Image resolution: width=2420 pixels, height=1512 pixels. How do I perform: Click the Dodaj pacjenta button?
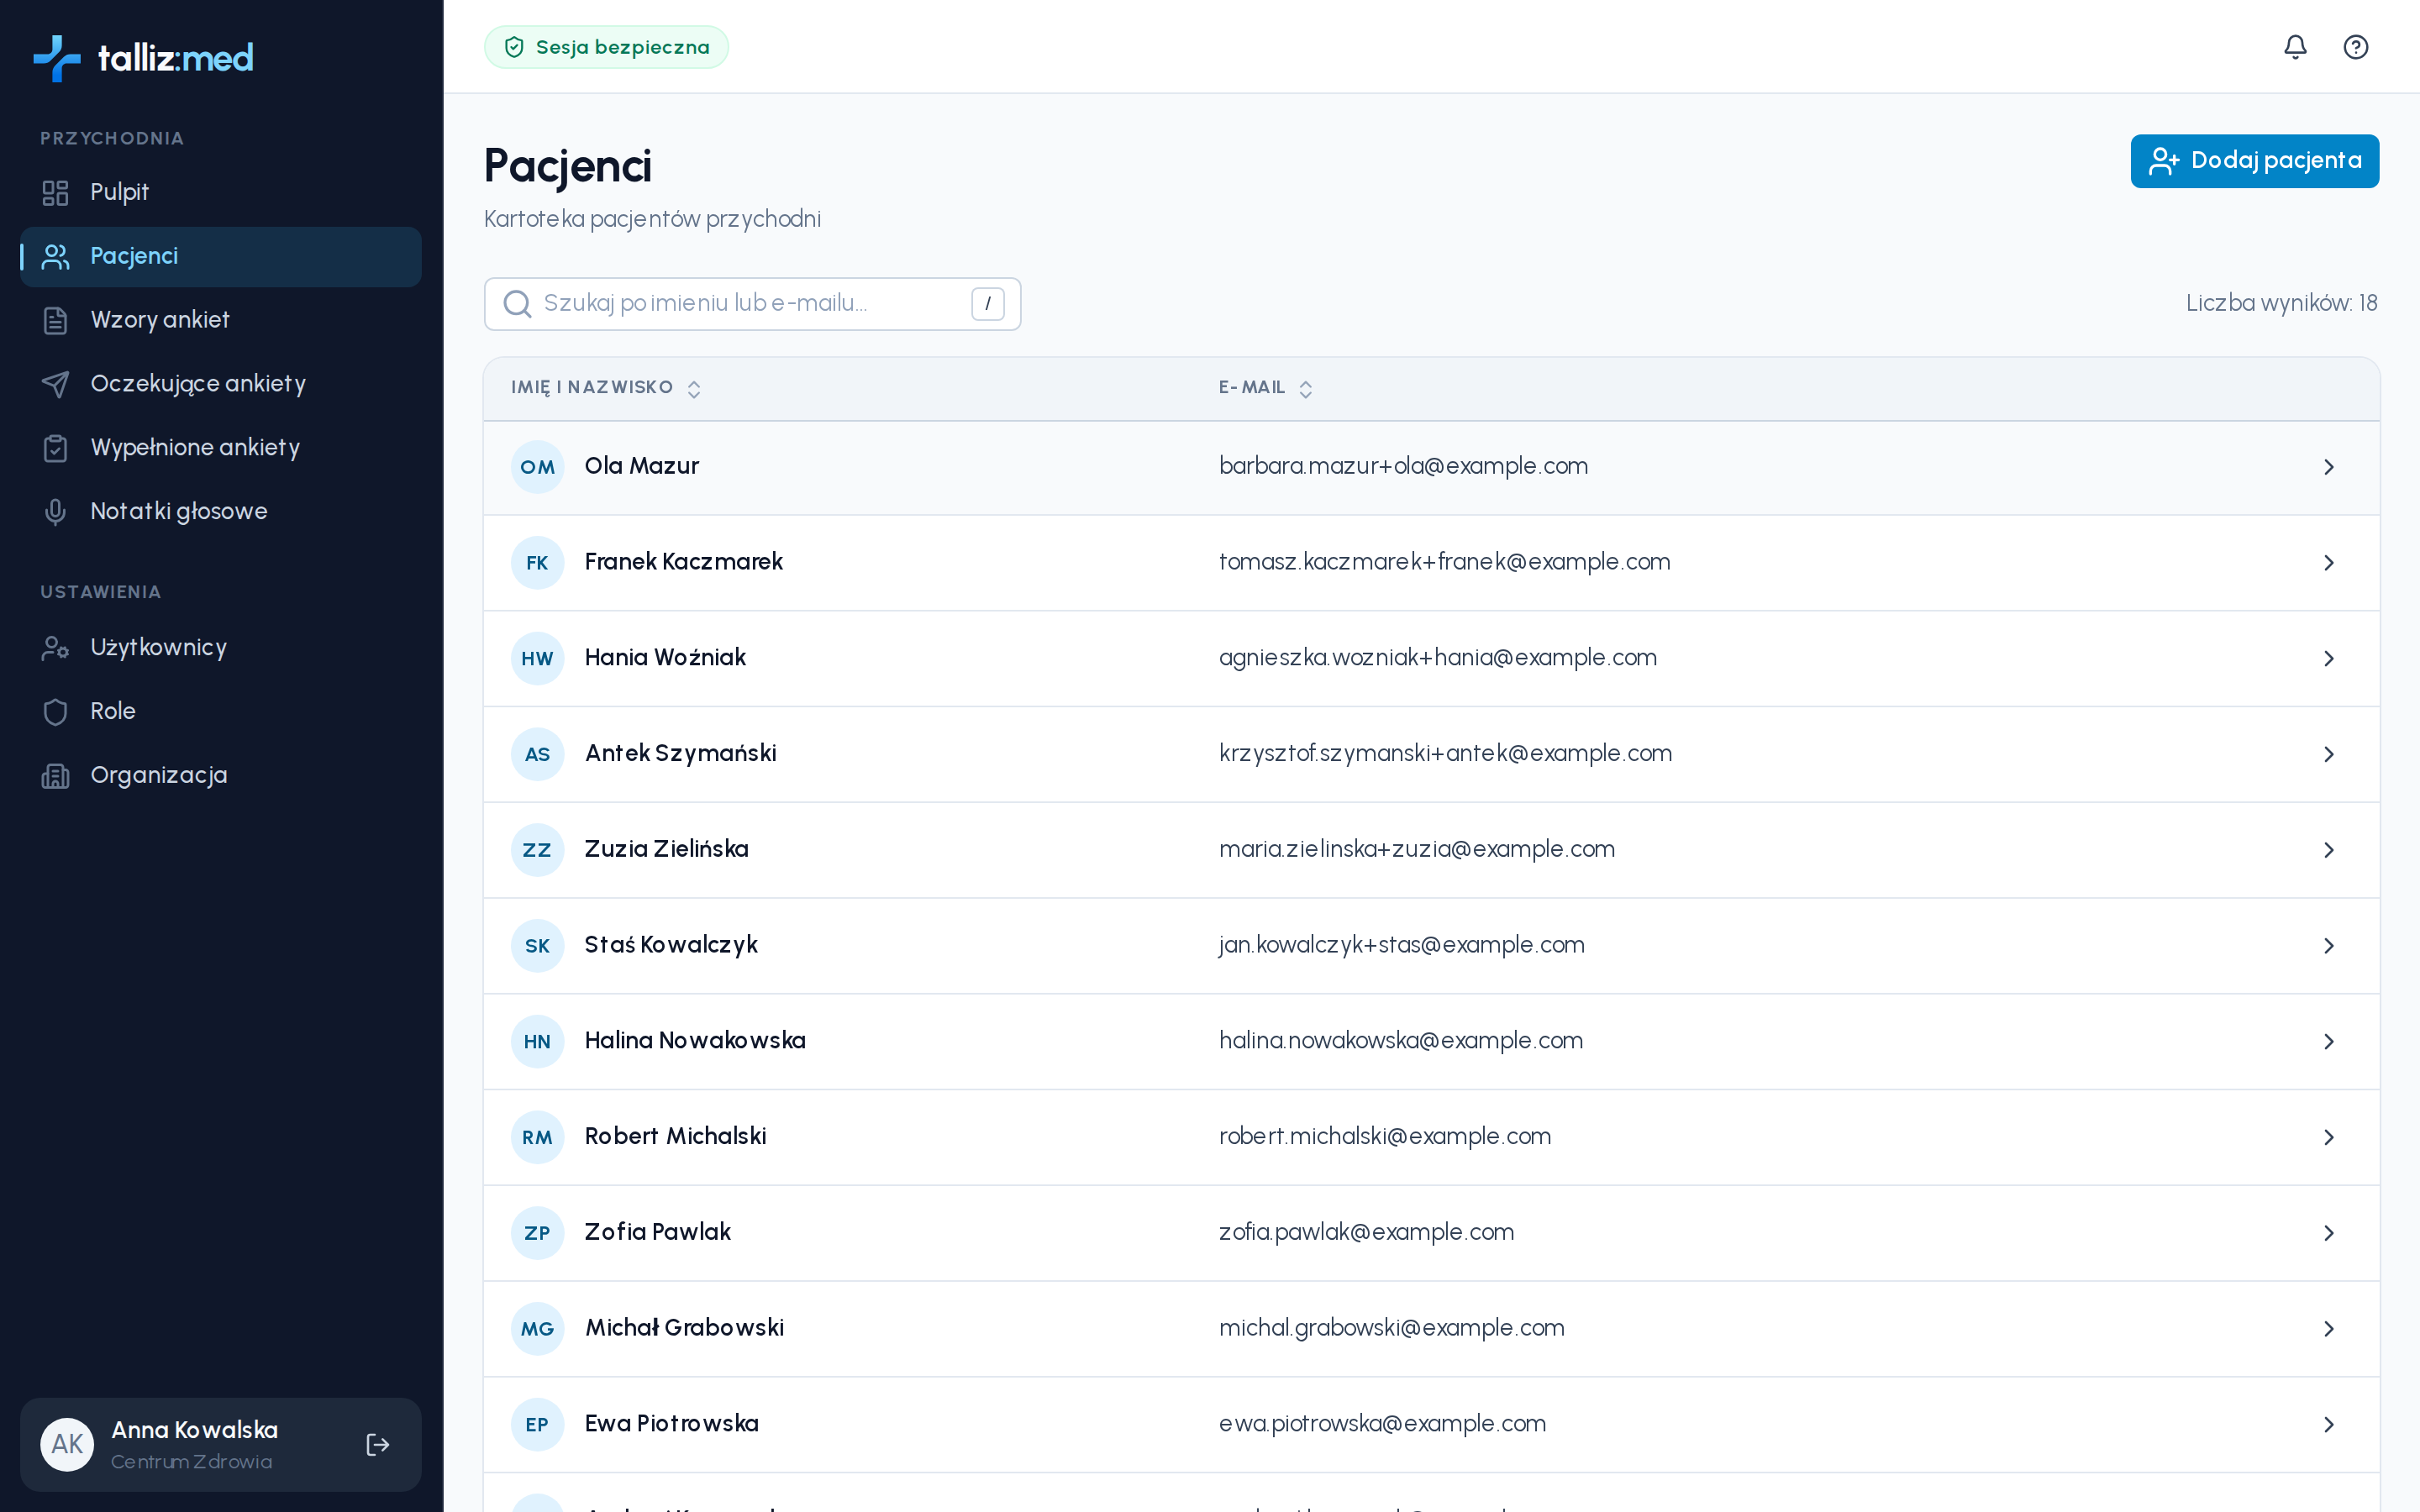pyautogui.click(x=2254, y=161)
